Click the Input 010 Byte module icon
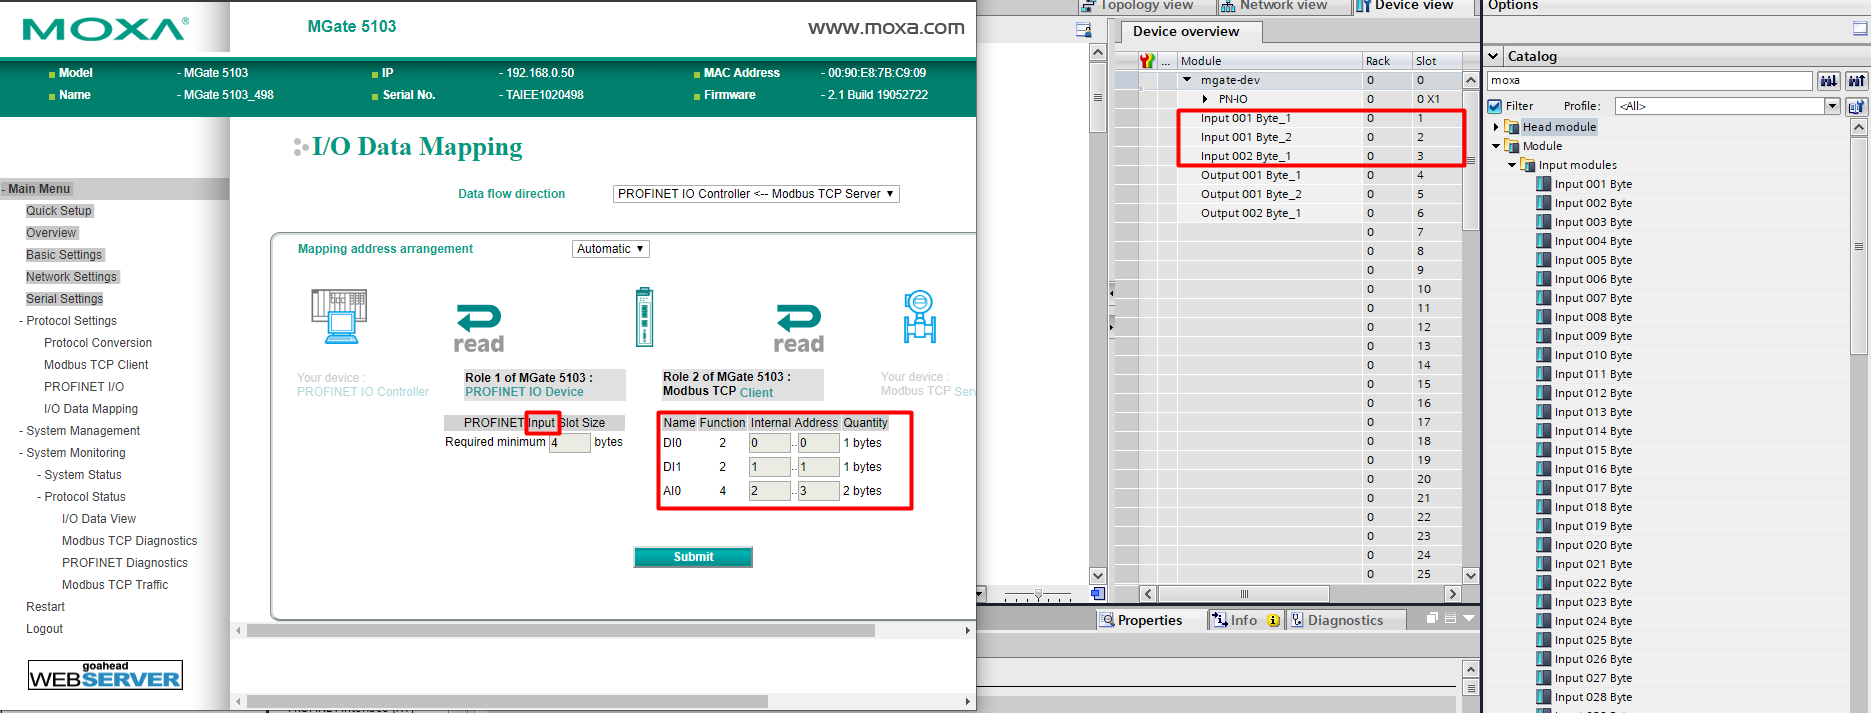 pyautogui.click(x=1544, y=355)
